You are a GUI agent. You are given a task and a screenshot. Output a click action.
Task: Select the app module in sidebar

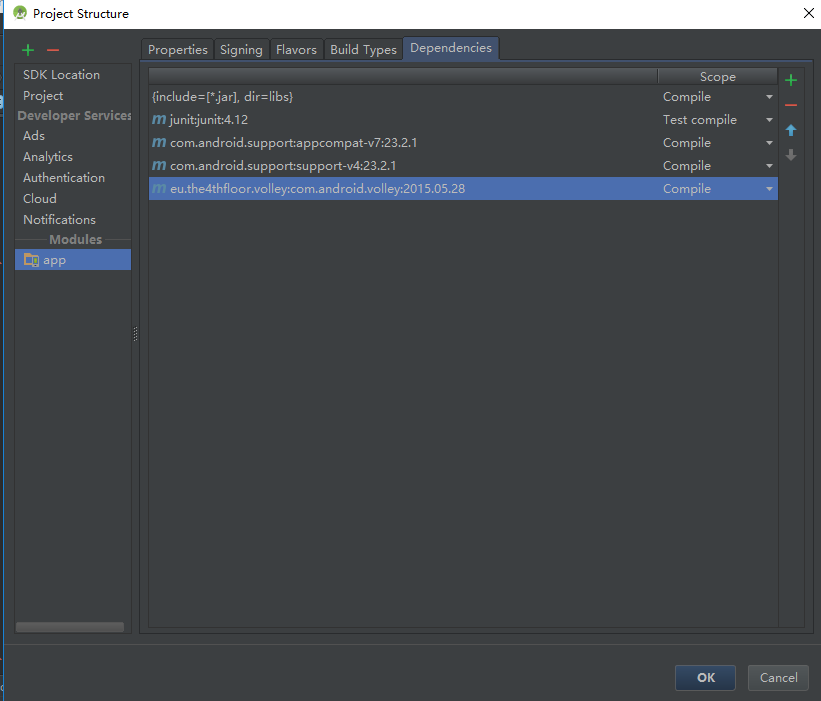click(54, 260)
